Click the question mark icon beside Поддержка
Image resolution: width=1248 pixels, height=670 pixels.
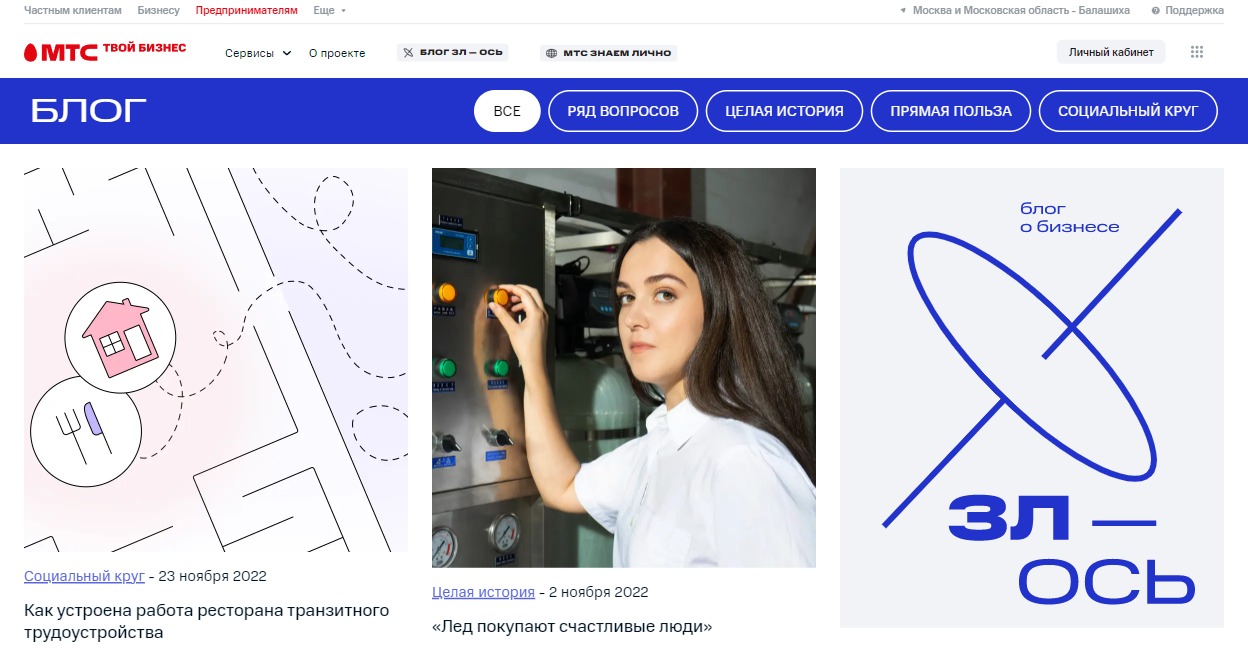(1156, 11)
